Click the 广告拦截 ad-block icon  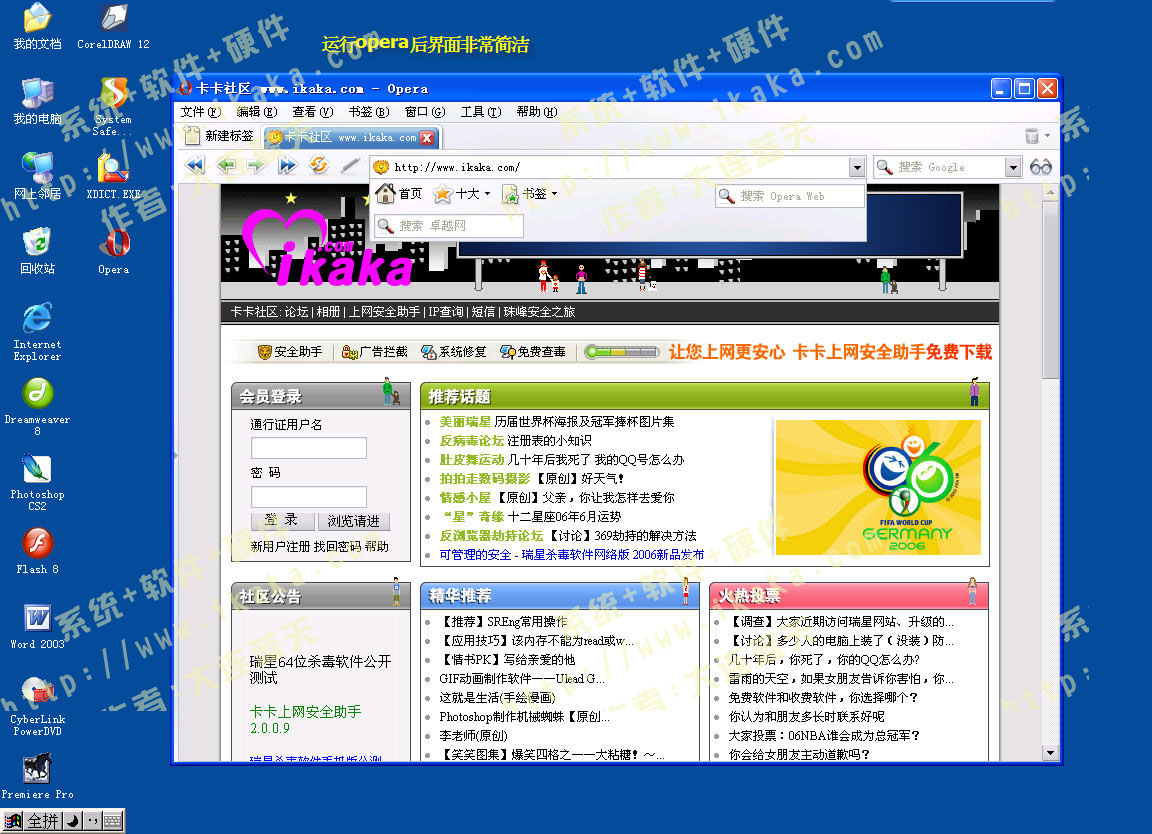(350, 352)
